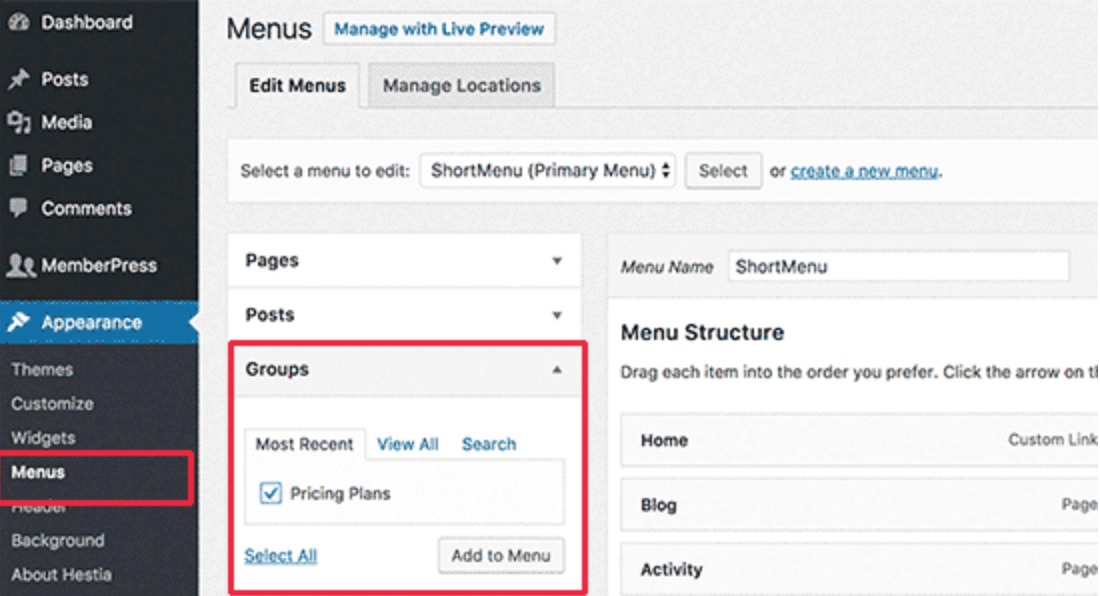Click the Media library icon
The width and height of the screenshot is (1100, 596).
(19, 123)
